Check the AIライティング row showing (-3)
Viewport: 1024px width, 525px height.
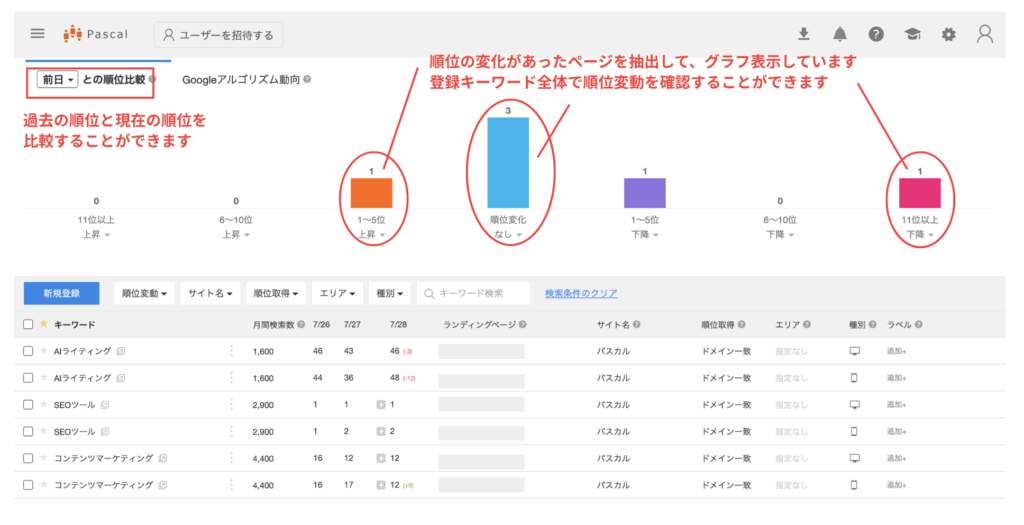click(28, 351)
